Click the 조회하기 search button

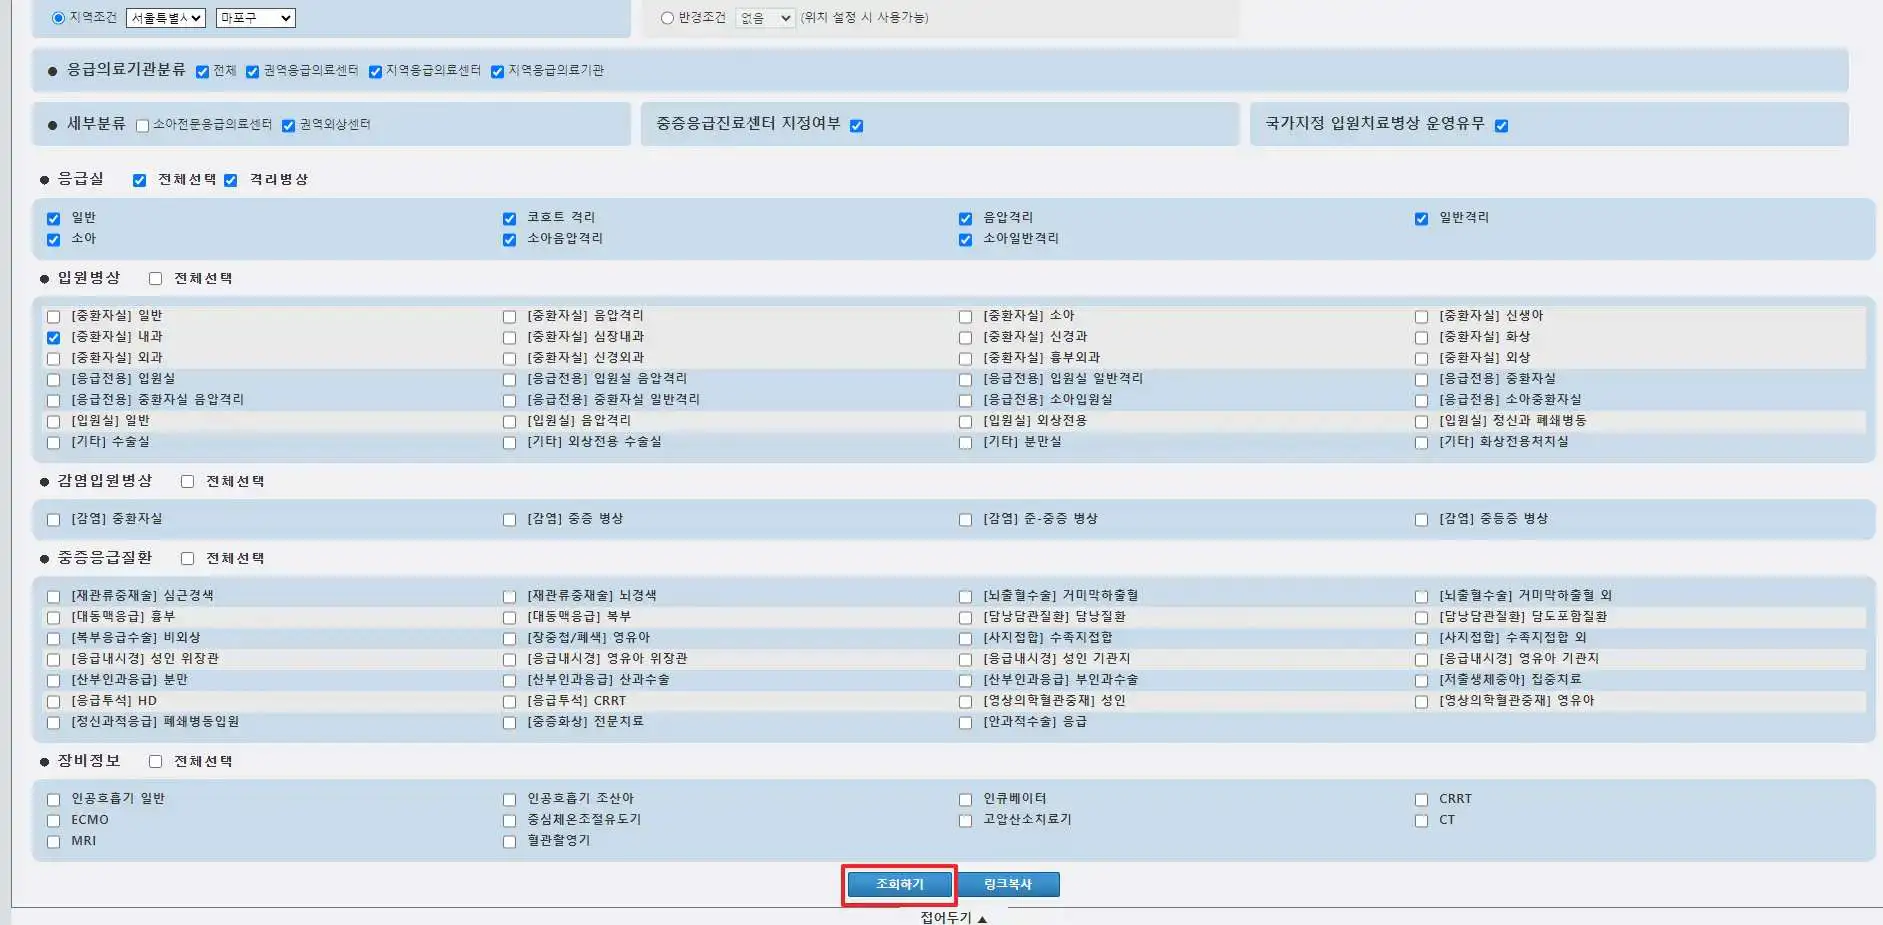coord(899,884)
